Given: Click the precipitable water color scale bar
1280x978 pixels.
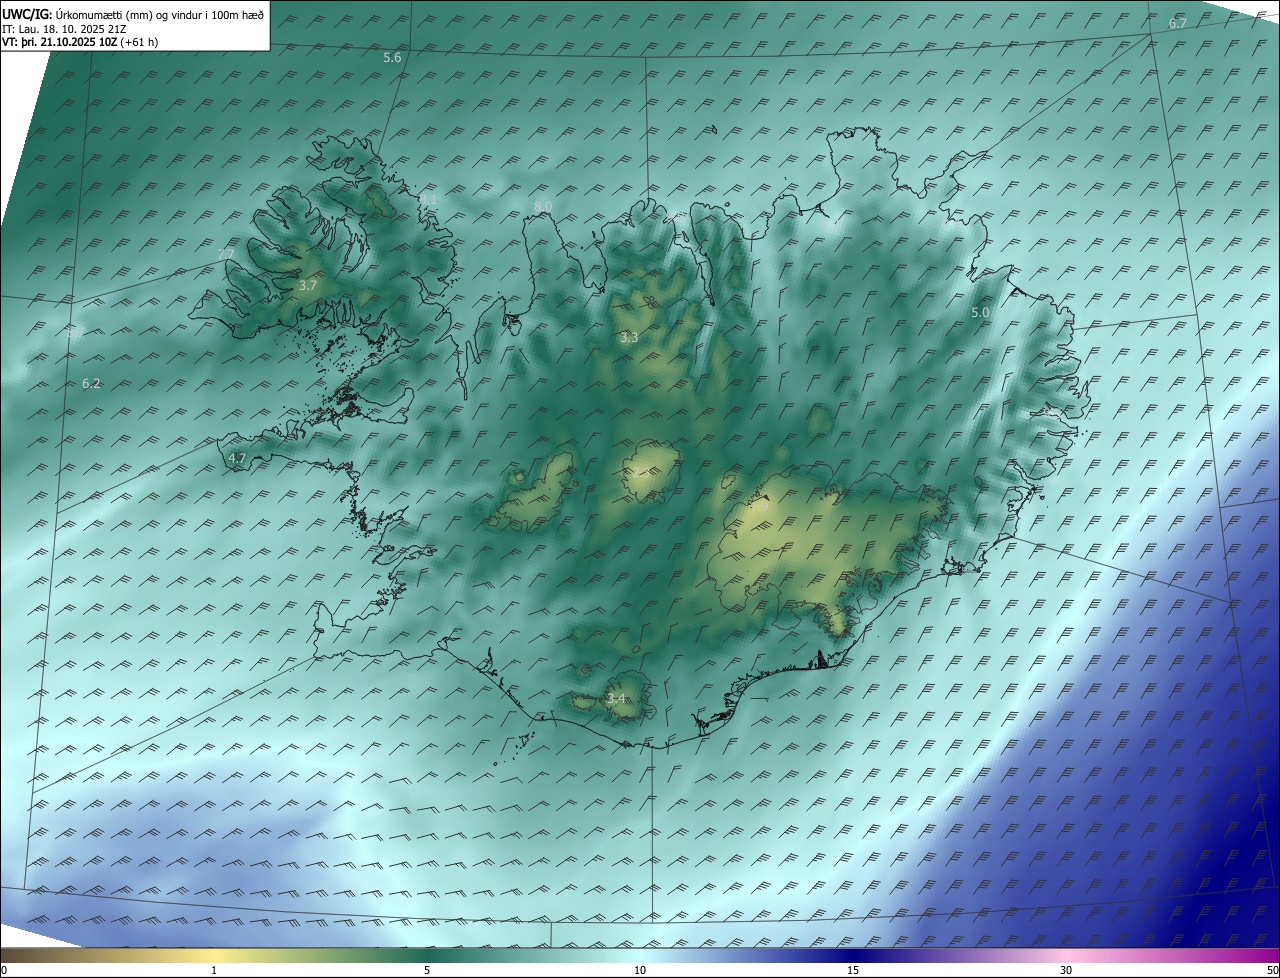Looking at the screenshot, I should 640,955.
